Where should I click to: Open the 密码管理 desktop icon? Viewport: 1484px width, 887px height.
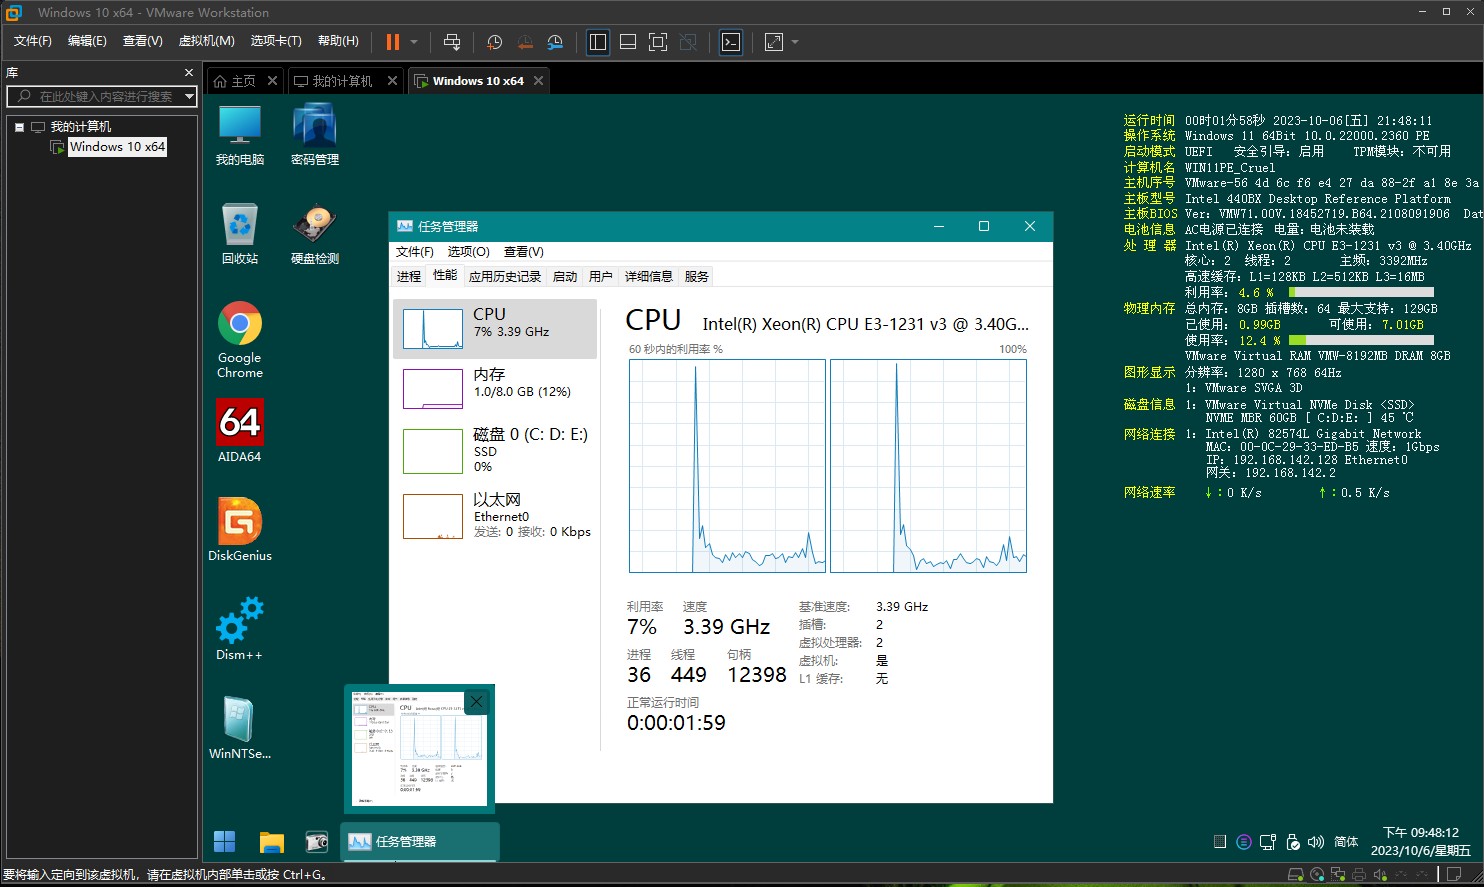315,136
